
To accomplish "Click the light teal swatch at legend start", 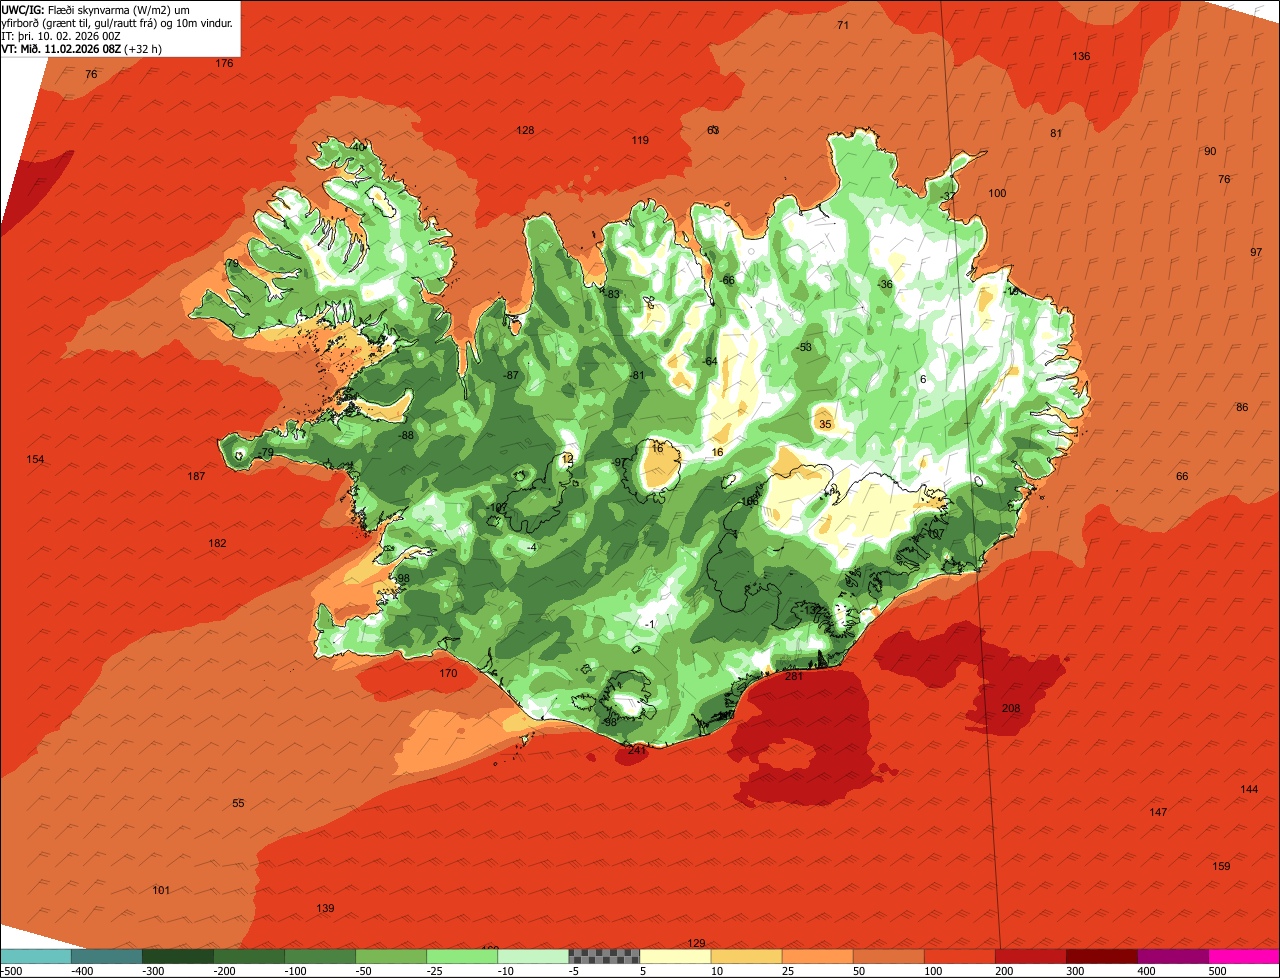I will 35,956.
